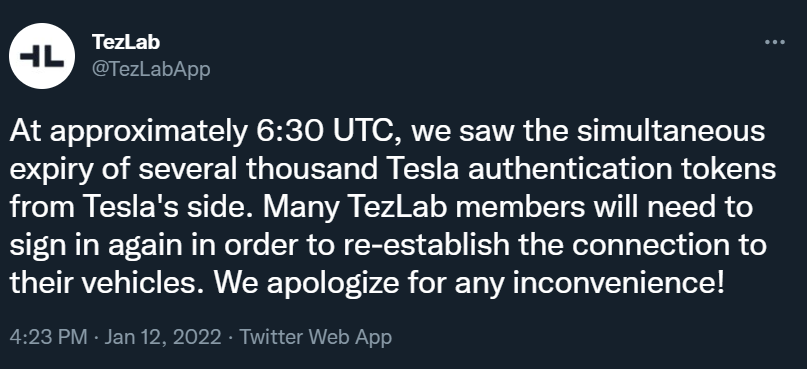
Task: Click the words "their vehicles"
Action: tap(102, 283)
